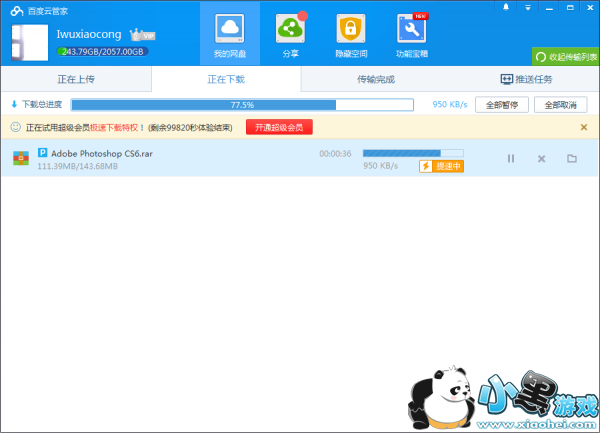Click the 下载总进度 download arrow icon
The image size is (600, 433).
[x=14, y=104]
